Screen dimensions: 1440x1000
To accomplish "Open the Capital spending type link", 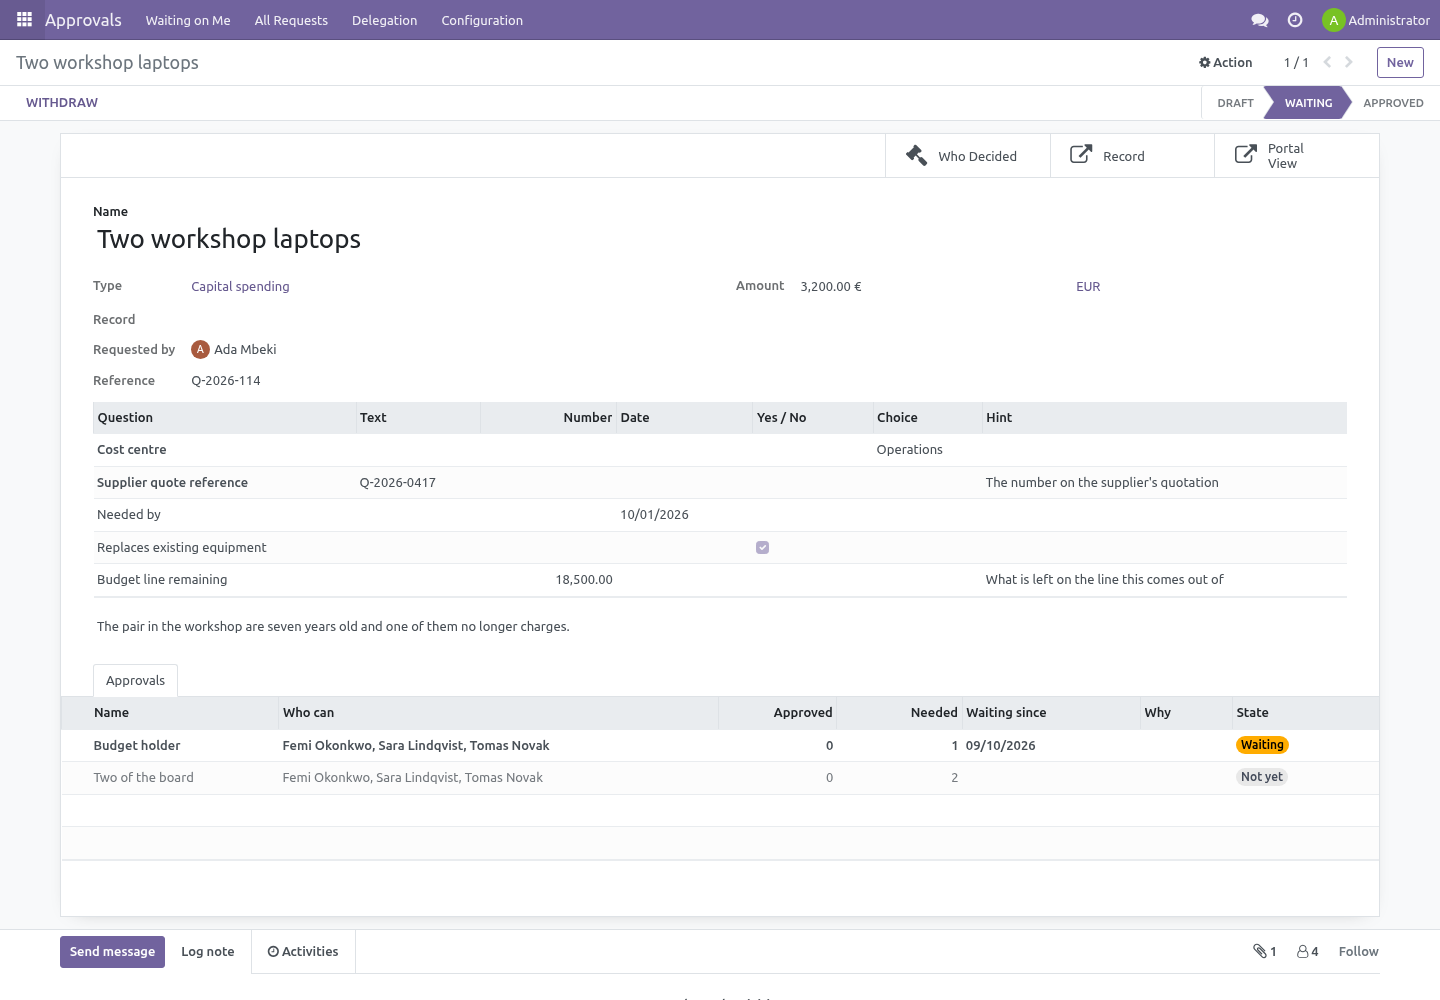I will point(240,286).
